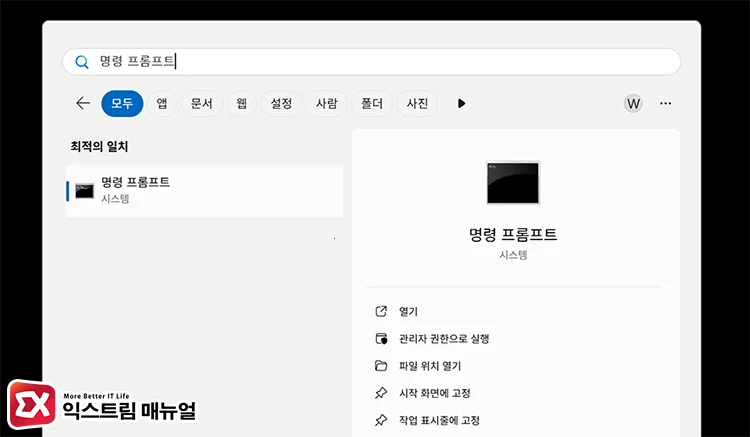Switch to the 폴더 filter tab
This screenshot has width=750, height=437.
pyautogui.click(x=372, y=103)
